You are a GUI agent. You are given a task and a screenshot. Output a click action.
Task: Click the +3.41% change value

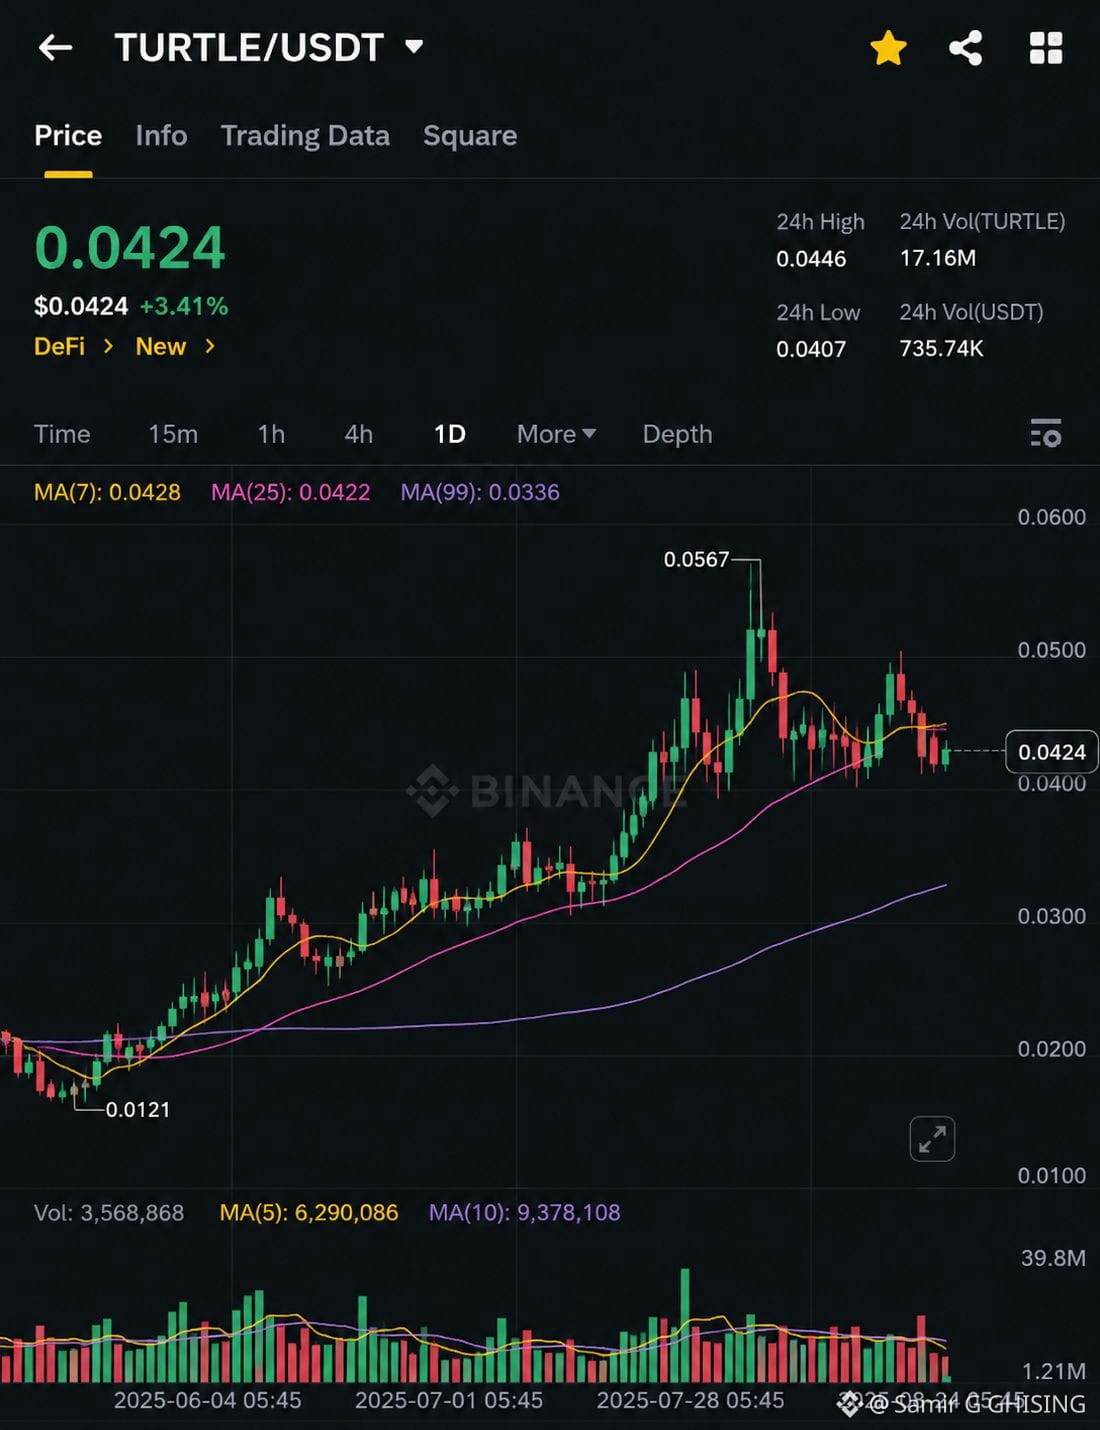click(x=184, y=306)
